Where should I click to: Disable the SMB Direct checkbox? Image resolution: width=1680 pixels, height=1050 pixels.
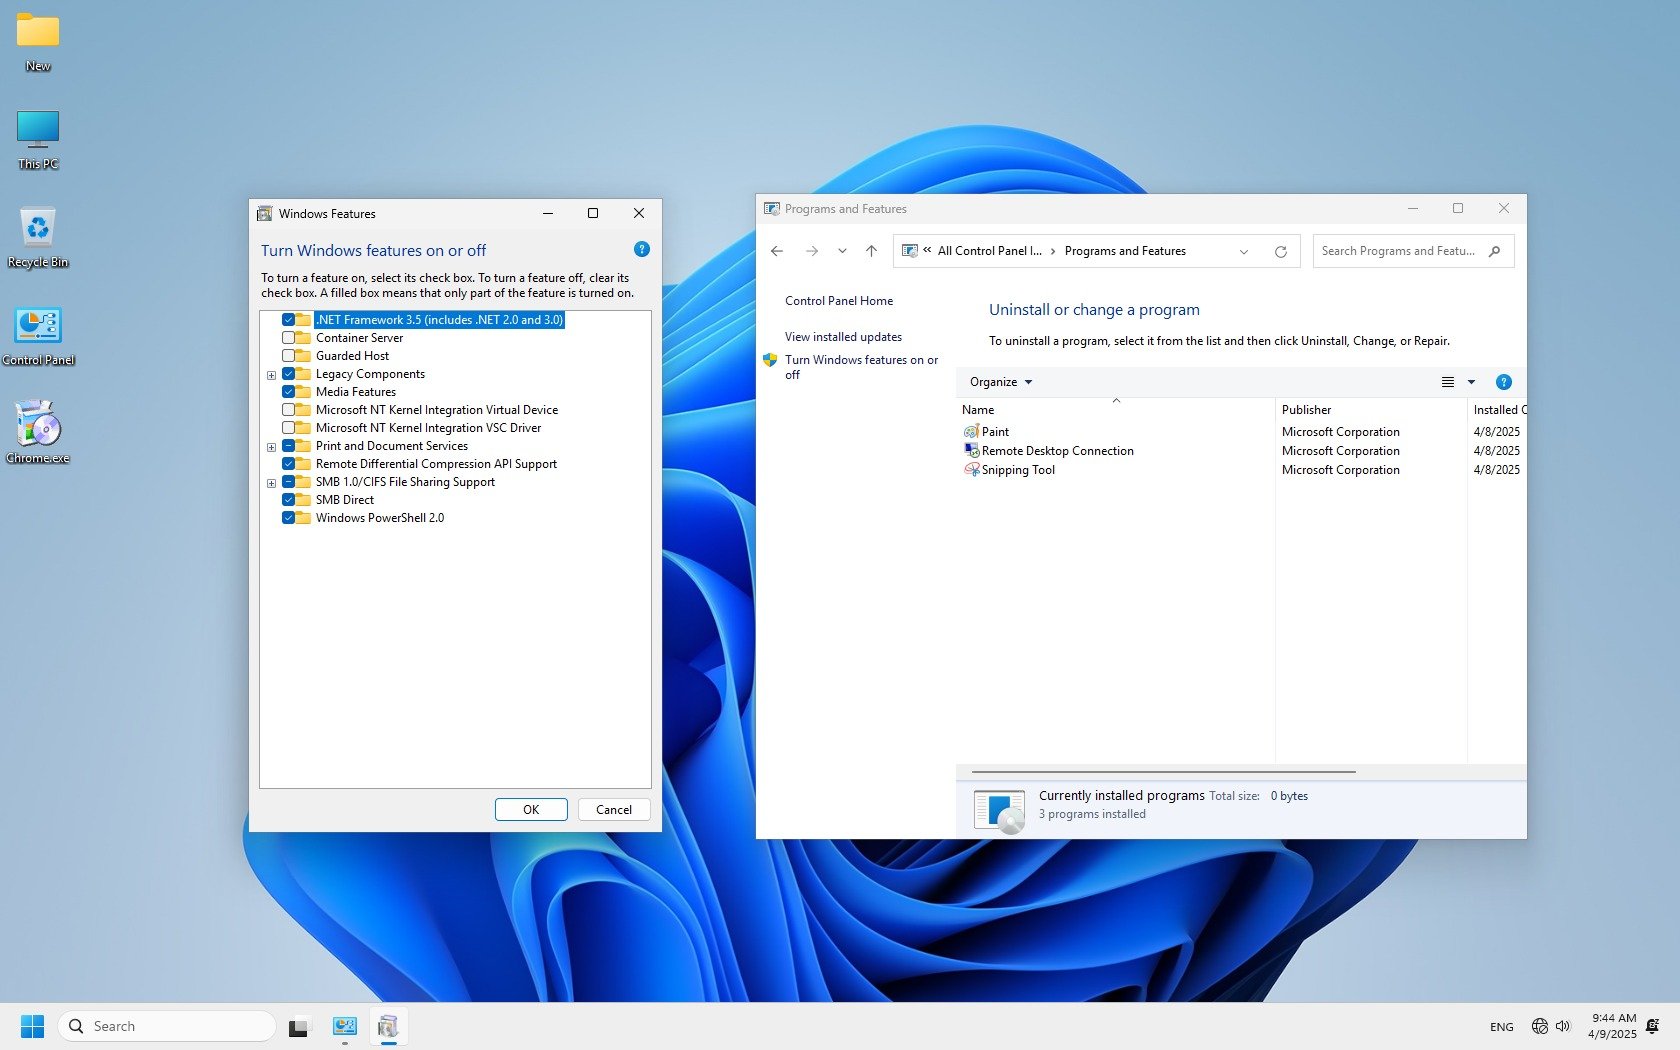(x=289, y=500)
